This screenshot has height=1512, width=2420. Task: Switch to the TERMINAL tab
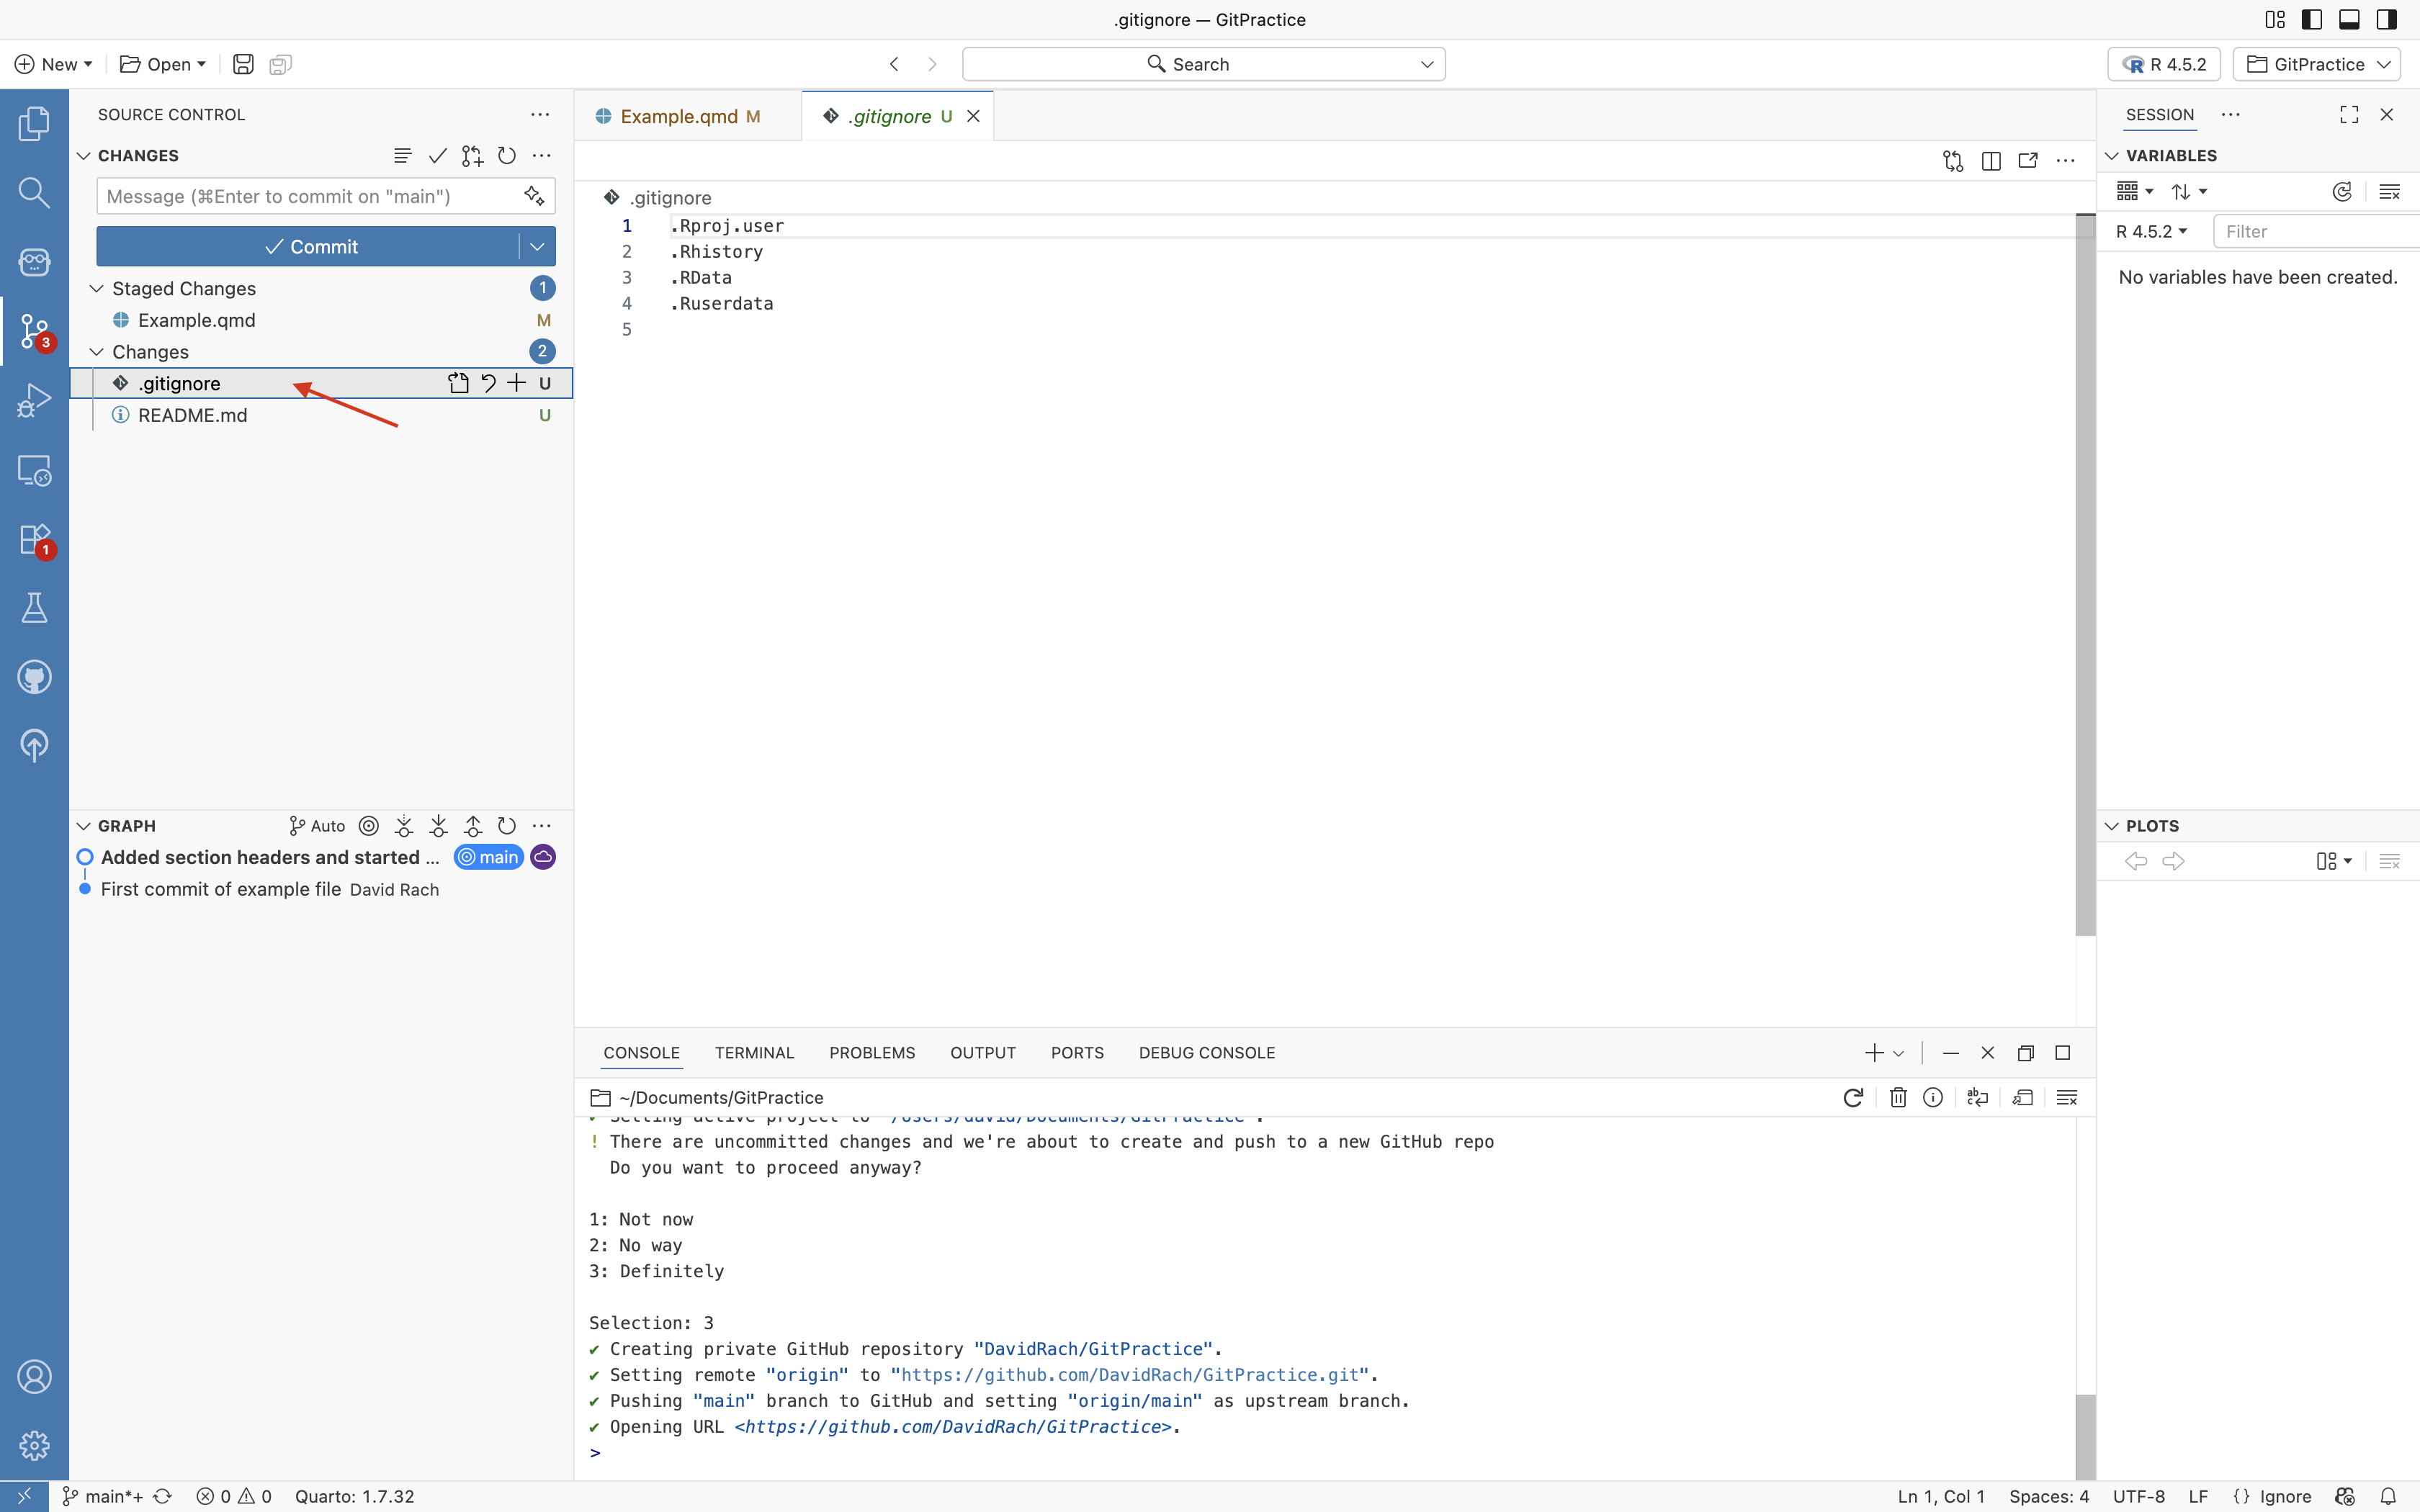tap(754, 1053)
